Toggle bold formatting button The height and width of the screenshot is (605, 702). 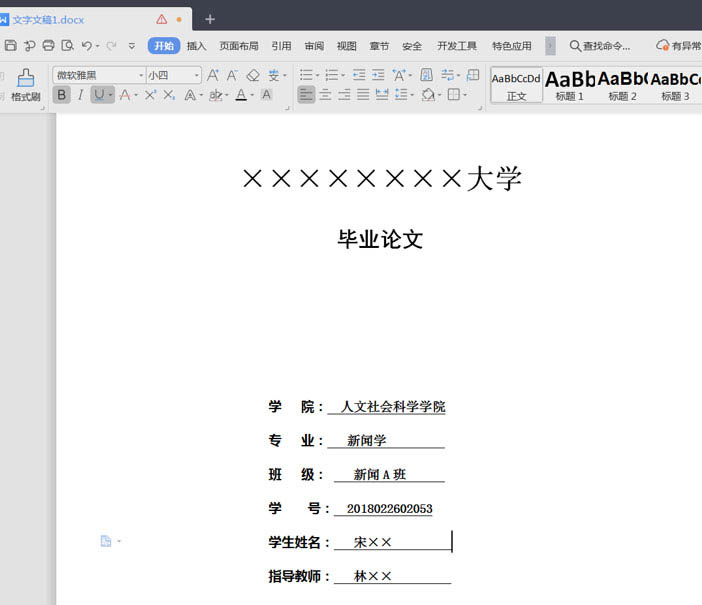pyautogui.click(x=62, y=95)
